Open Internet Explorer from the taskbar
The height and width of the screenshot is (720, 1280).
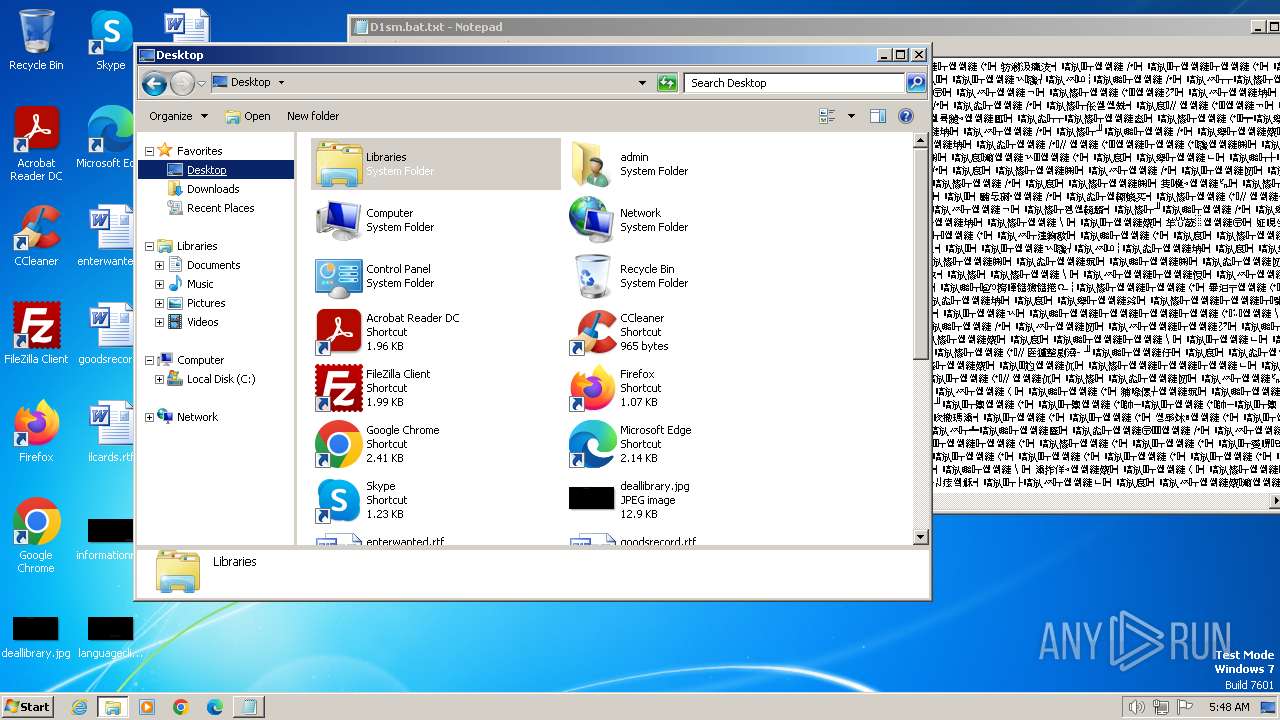click(79, 707)
